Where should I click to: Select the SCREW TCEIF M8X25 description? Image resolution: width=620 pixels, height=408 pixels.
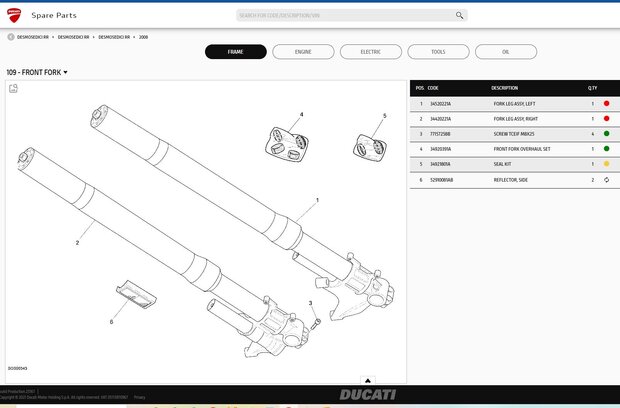pos(514,134)
